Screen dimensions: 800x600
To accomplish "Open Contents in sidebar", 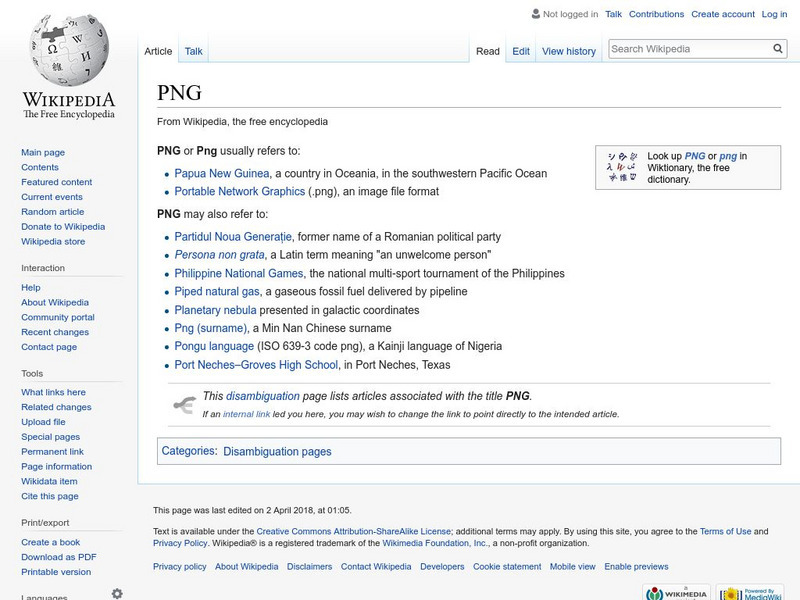I will coord(40,167).
